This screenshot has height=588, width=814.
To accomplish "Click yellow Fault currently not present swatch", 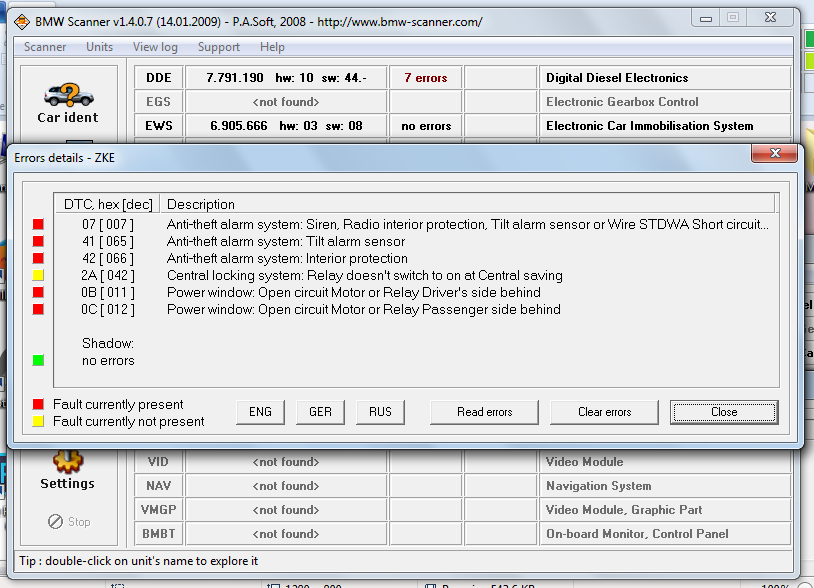I will tap(38, 421).
